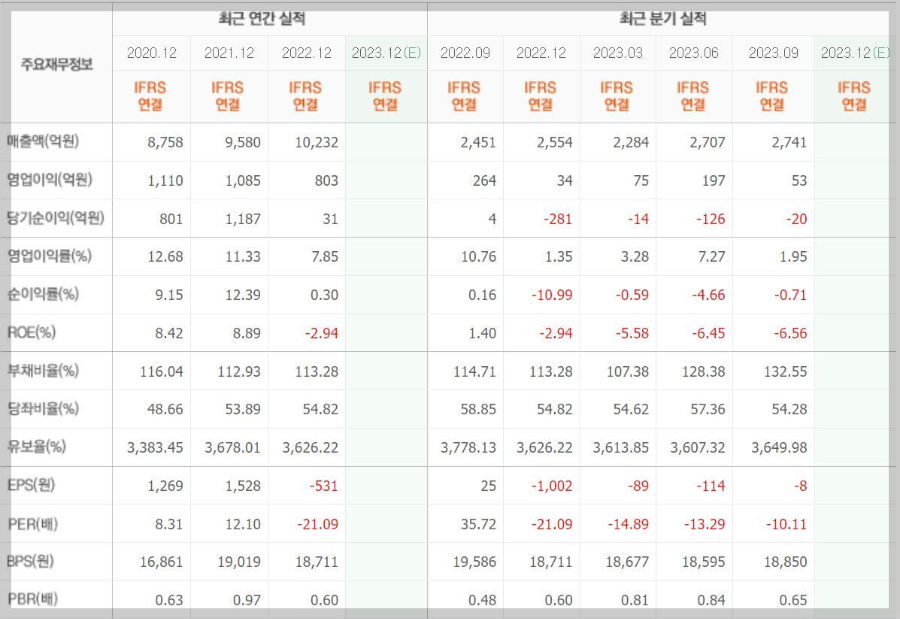Screen dimensions: 900x619
Task: Click the 영업이익률(%) row label
Action: tap(49, 256)
